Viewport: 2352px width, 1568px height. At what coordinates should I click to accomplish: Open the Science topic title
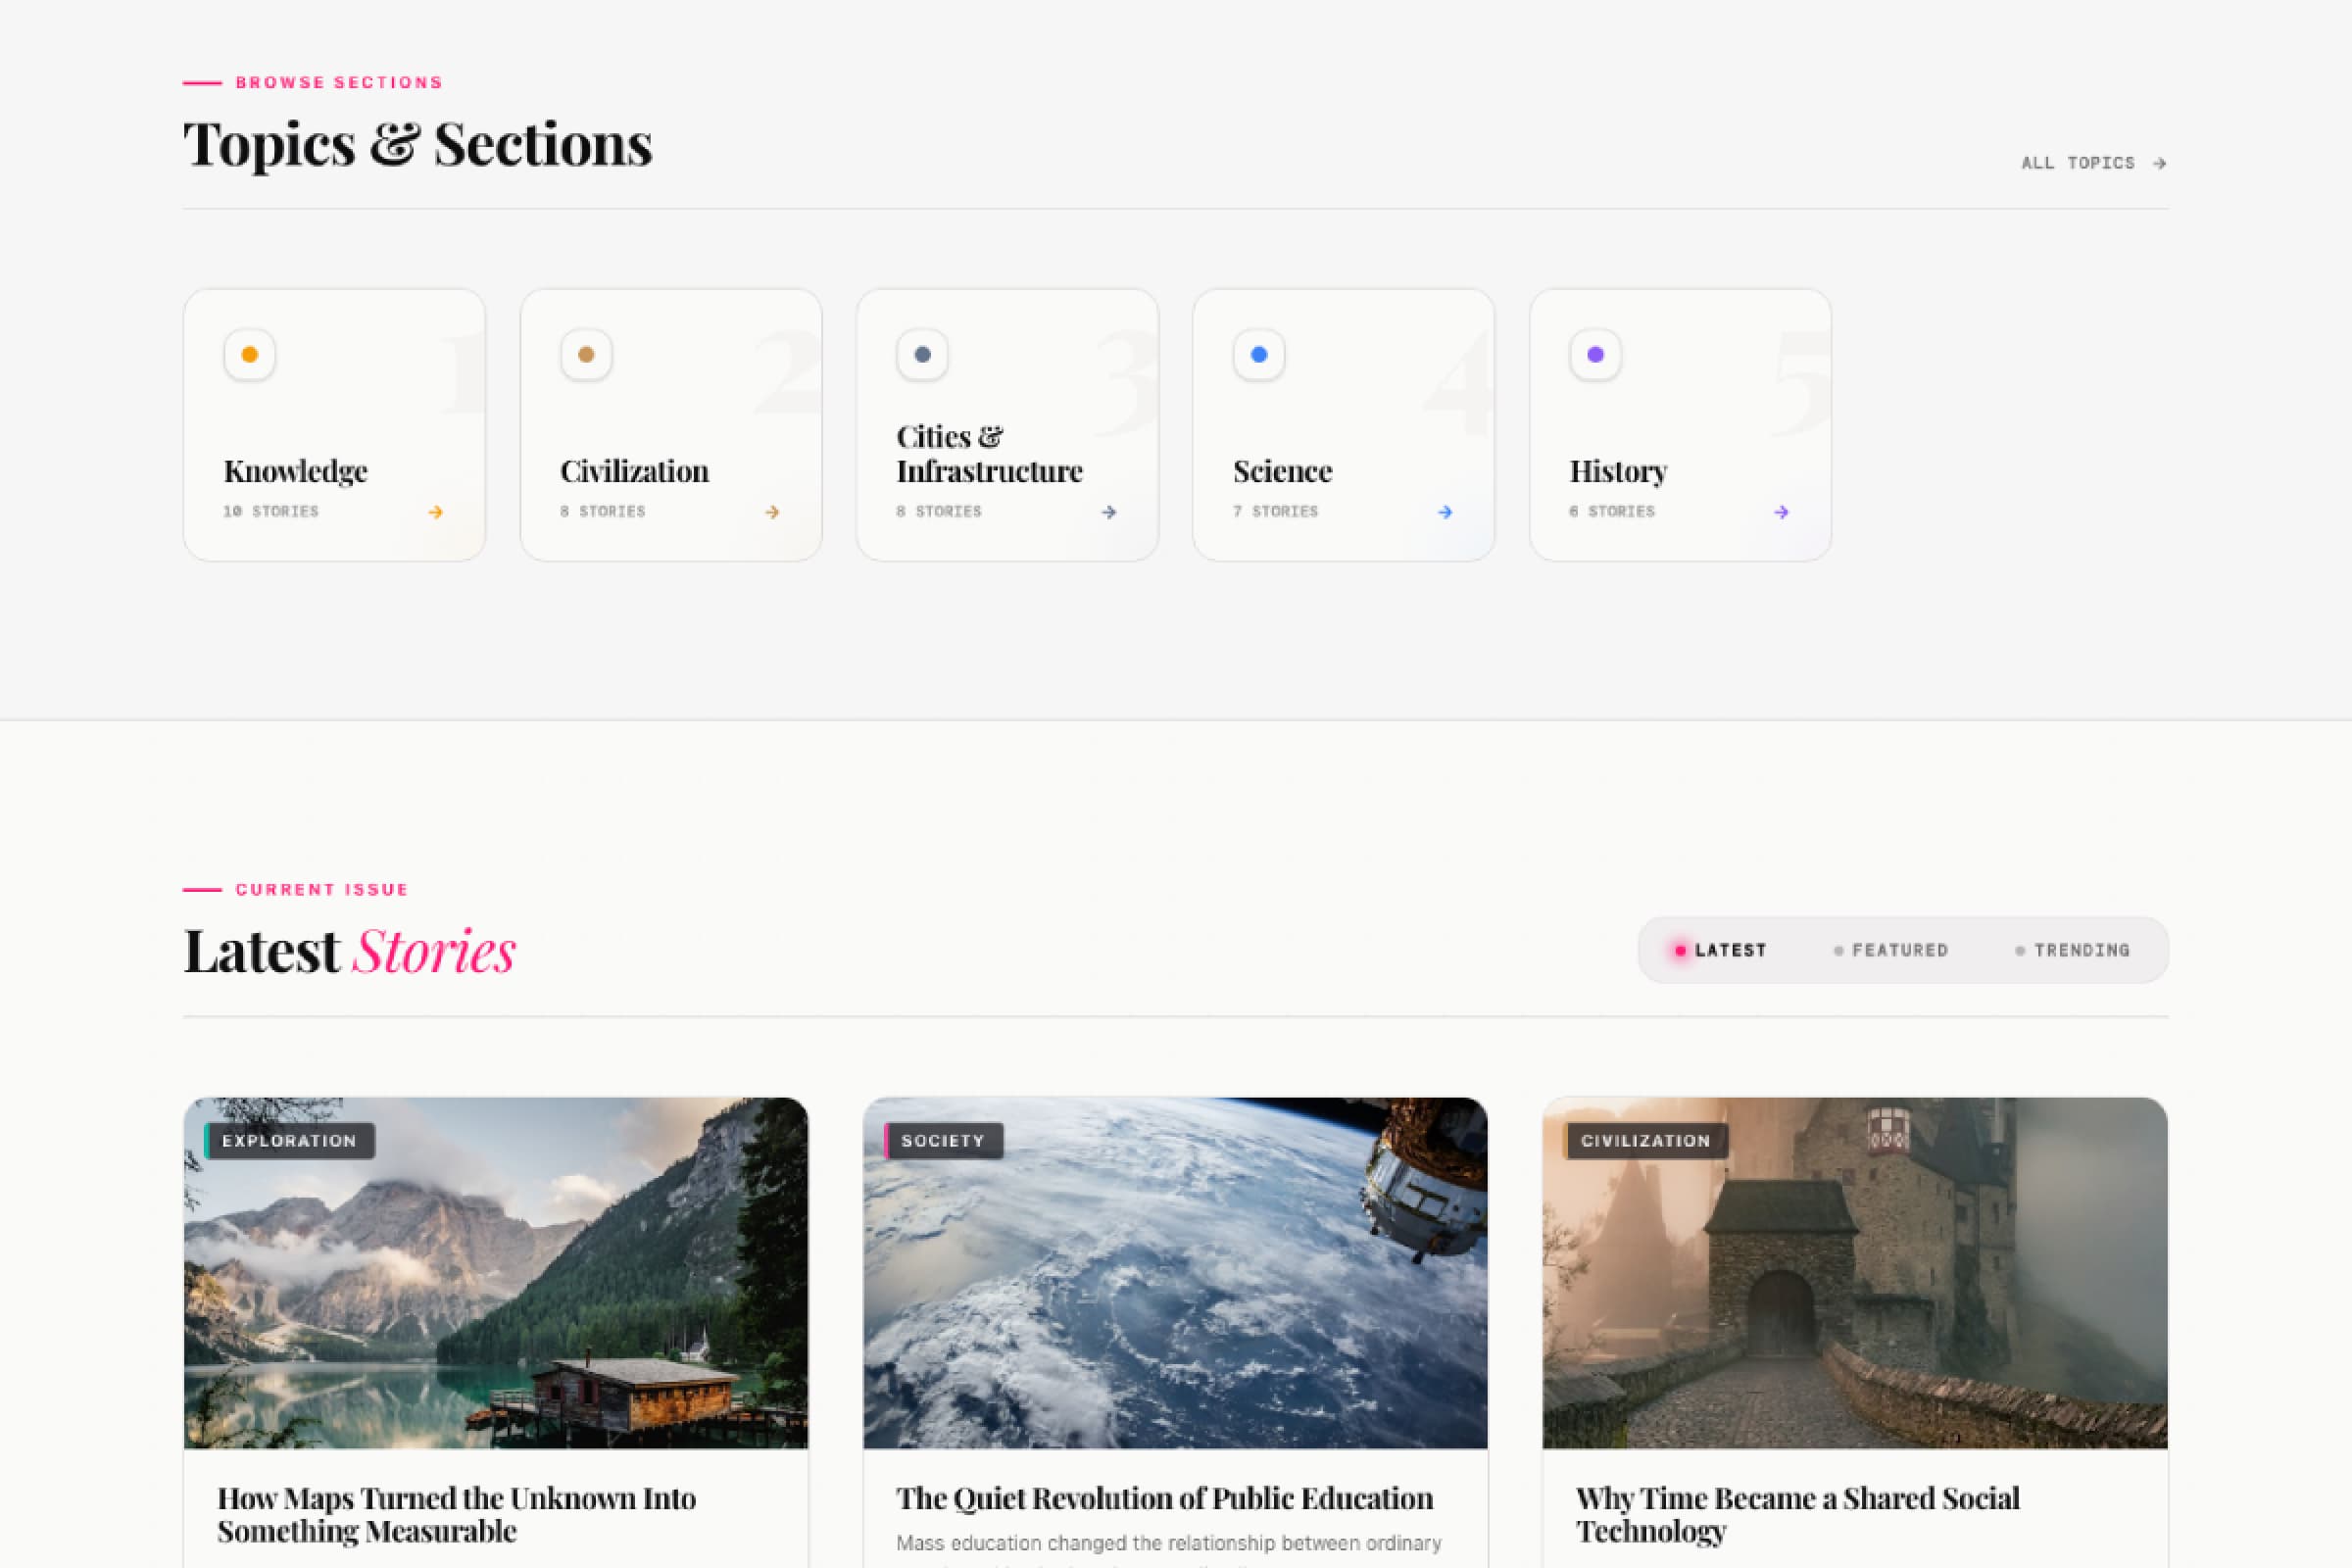tap(1282, 471)
